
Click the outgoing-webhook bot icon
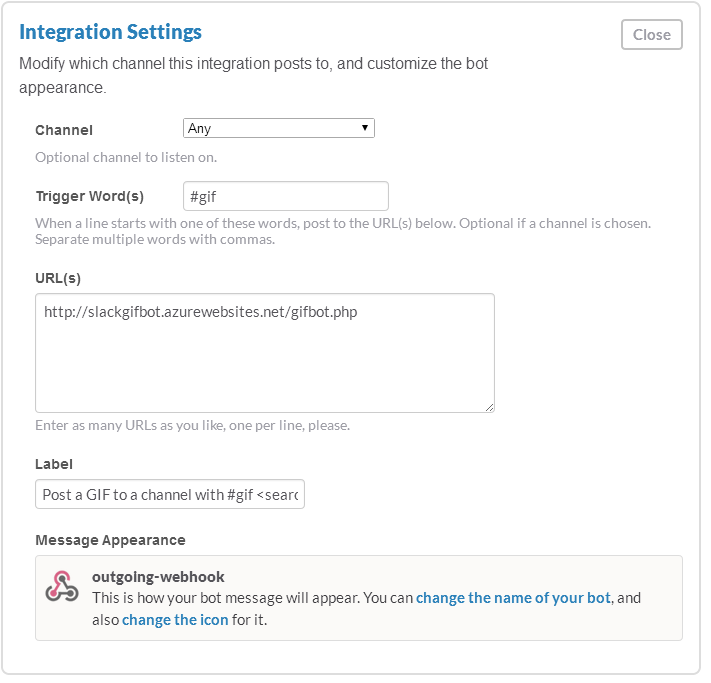pos(61,587)
